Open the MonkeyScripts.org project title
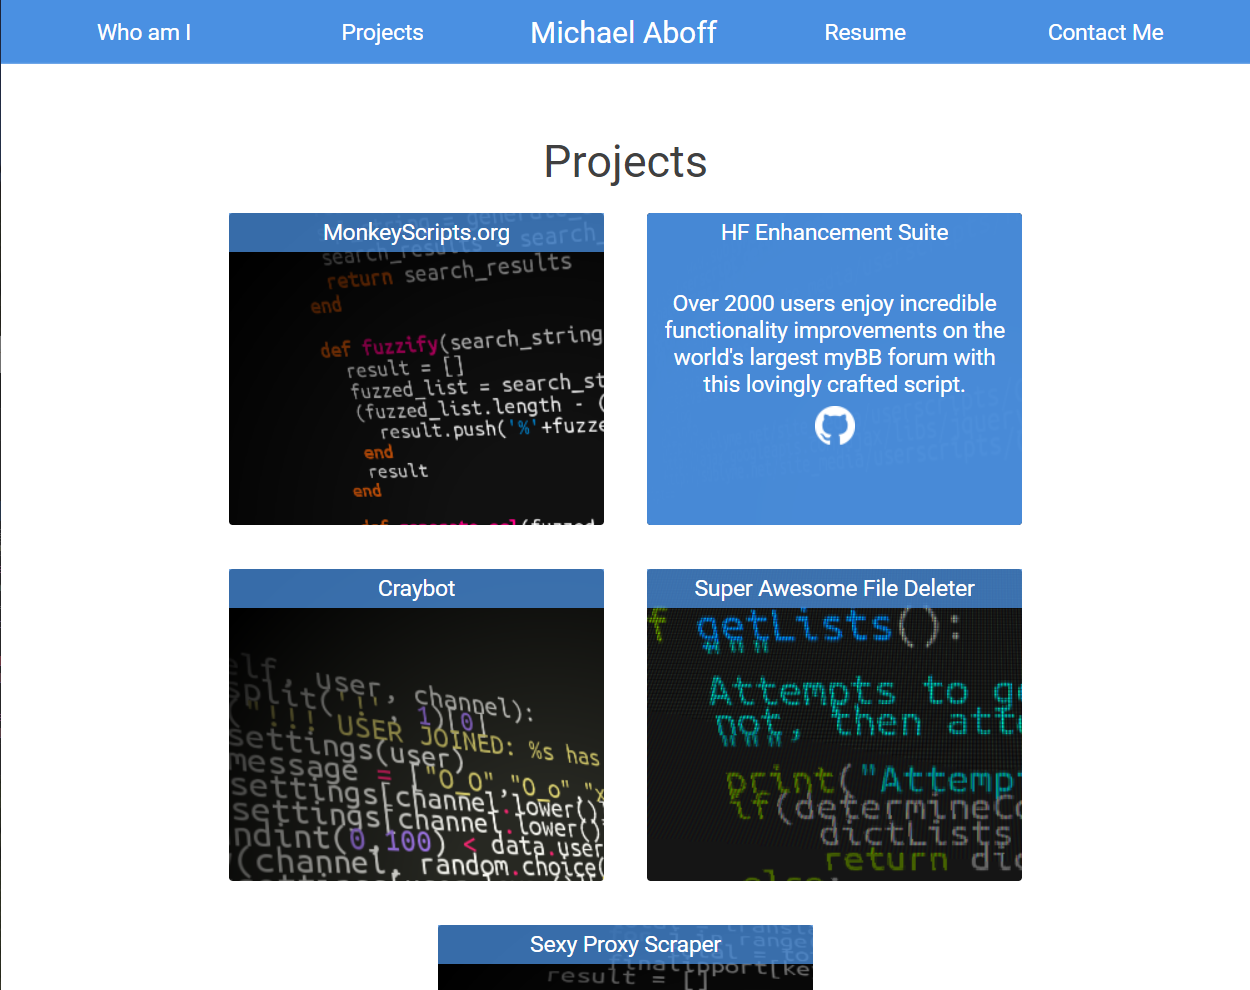1250x990 pixels. click(x=416, y=233)
